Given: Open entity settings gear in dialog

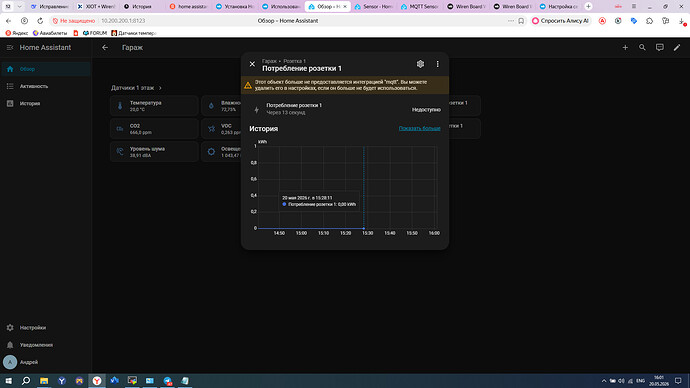Looking at the screenshot, I should (x=420, y=64).
